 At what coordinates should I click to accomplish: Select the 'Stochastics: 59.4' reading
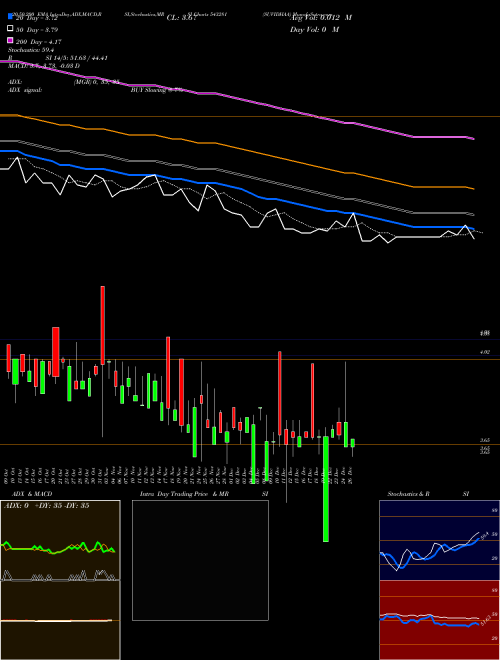(31, 50)
